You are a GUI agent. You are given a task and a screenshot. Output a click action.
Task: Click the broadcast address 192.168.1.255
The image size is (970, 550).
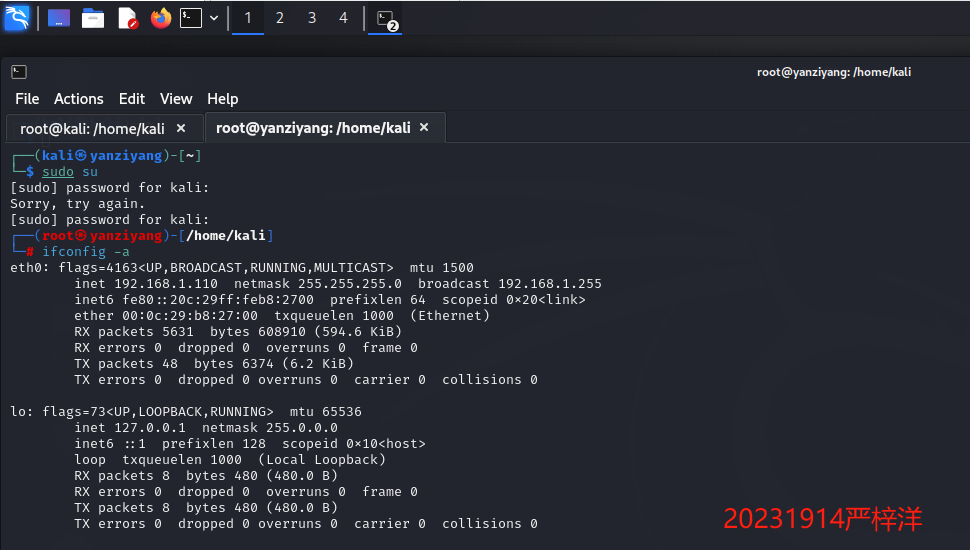[x=550, y=284]
